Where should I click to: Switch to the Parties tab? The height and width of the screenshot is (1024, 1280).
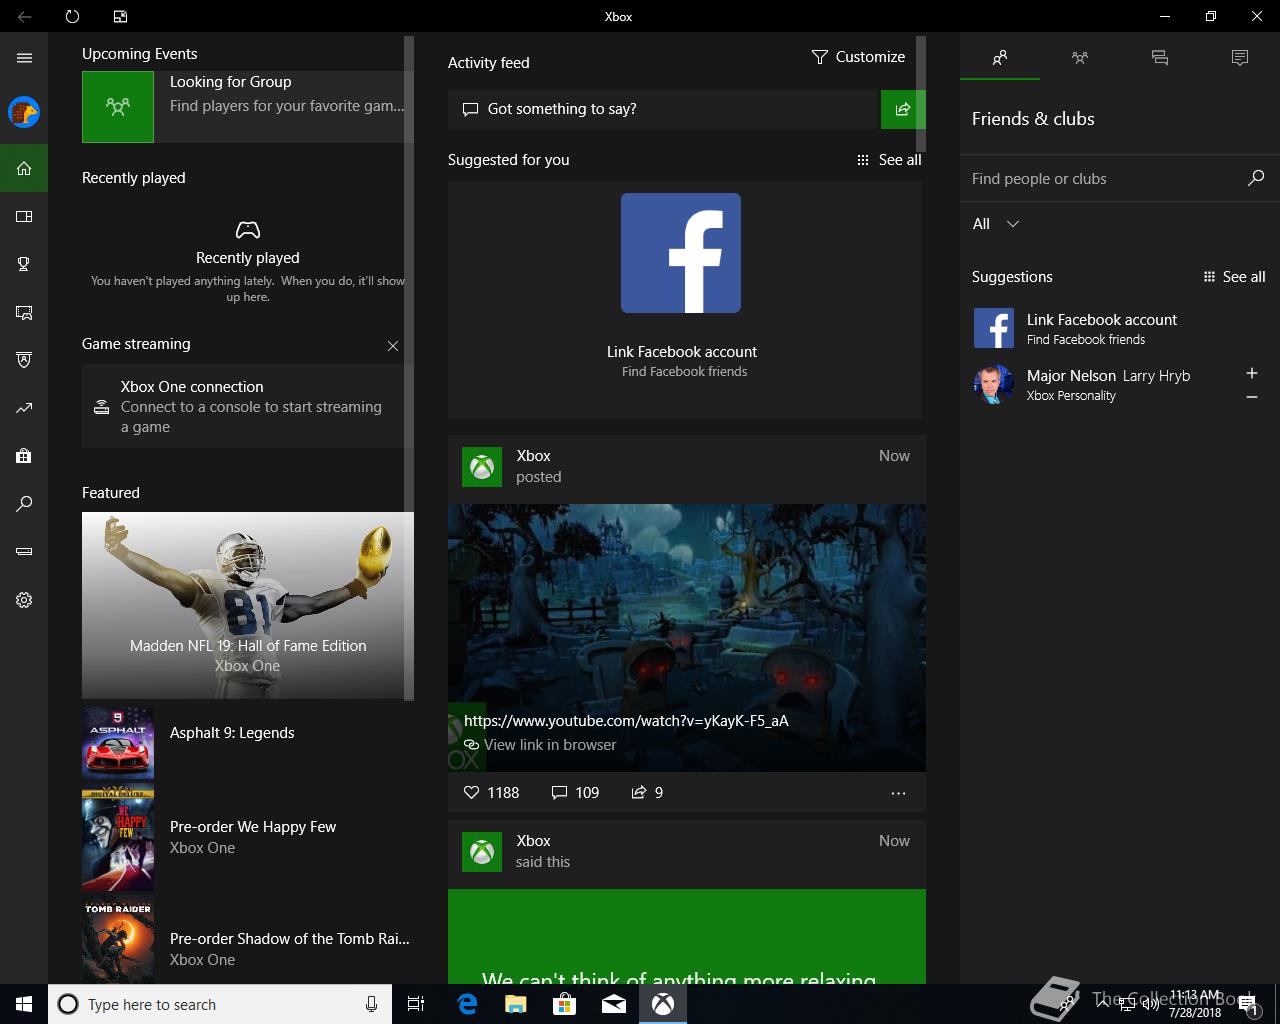pyautogui.click(x=1080, y=58)
